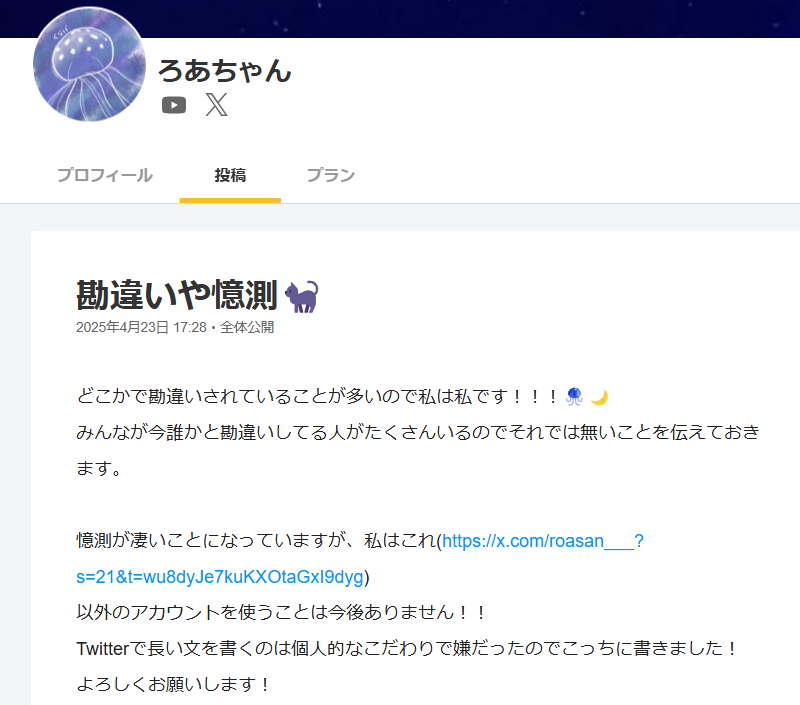This screenshot has height=705, width=800.
Task: Click the line 以外のアカウントを使うこと
Action: [x=282, y=612]
